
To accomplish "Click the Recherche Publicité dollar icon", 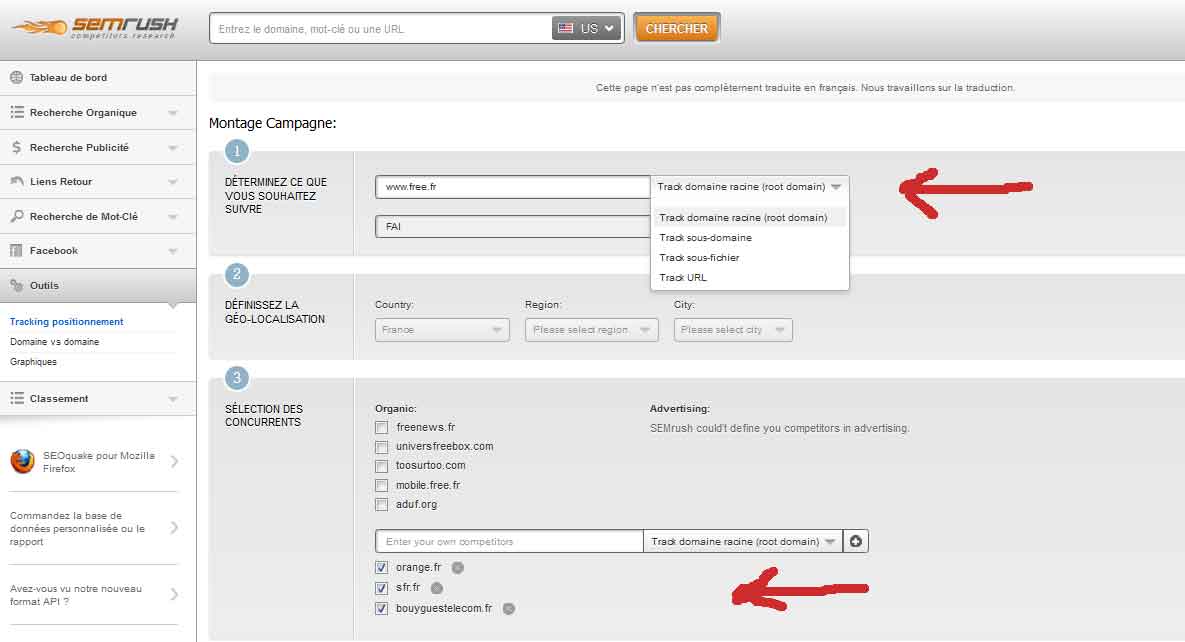I will 16,147.
